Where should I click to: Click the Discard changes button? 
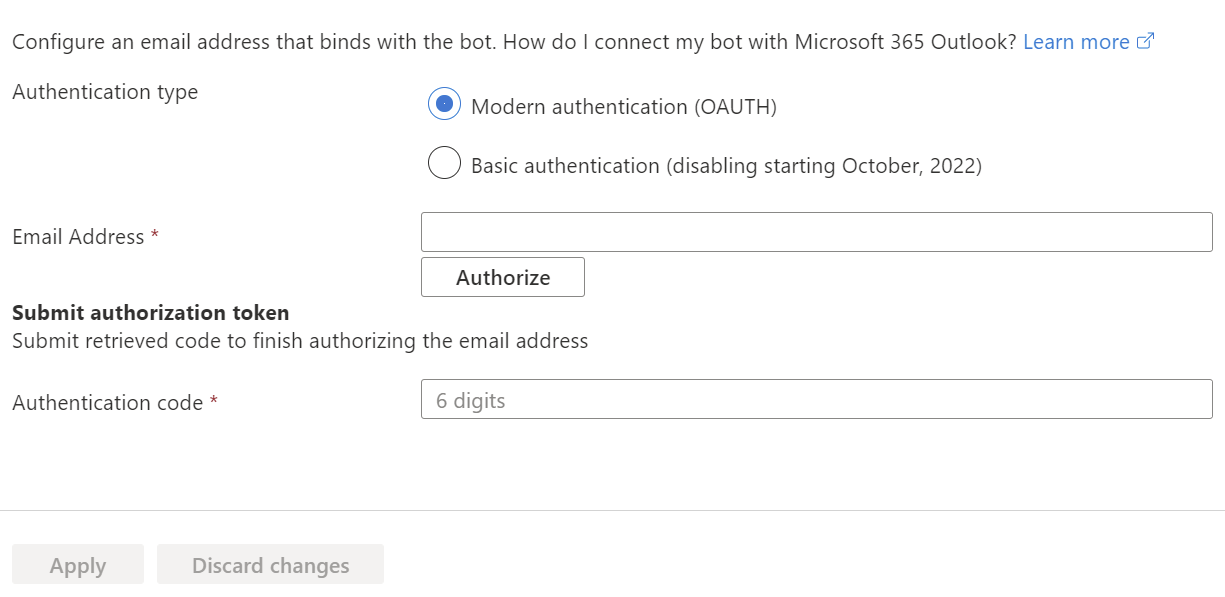point(270,565)
